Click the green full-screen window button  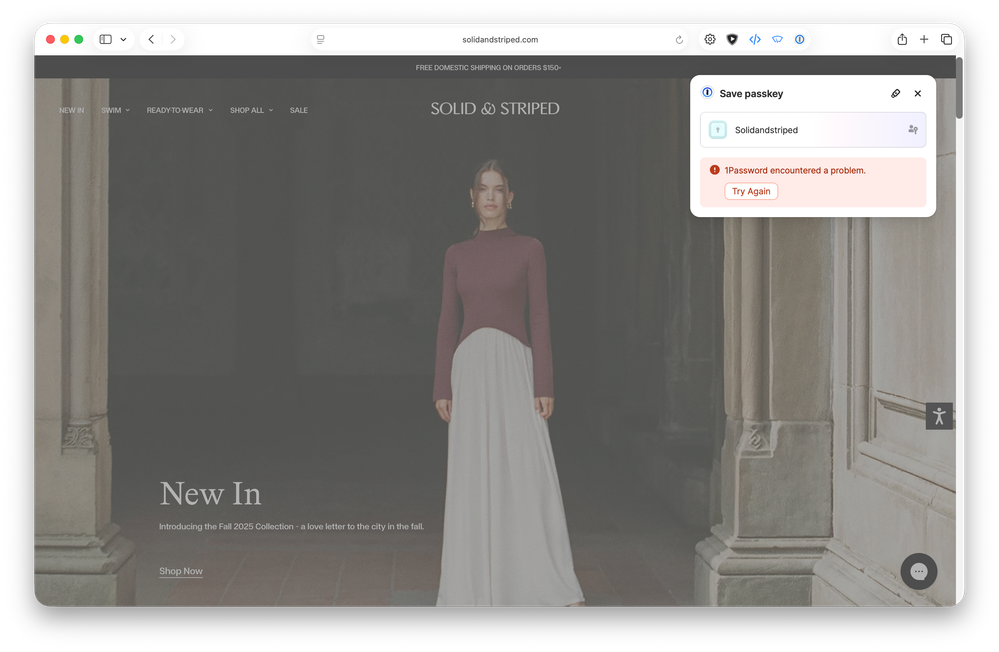pos(79,40)
